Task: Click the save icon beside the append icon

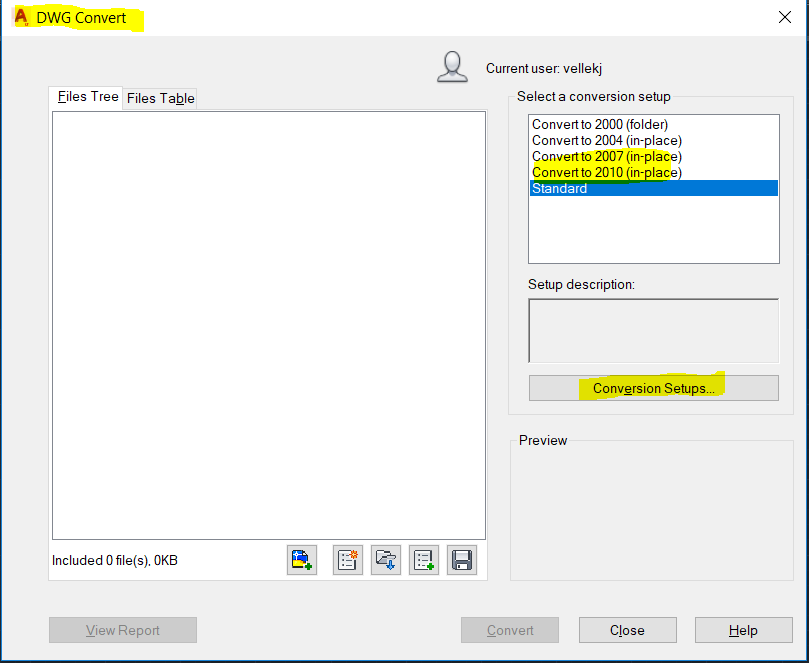Action: 461,560
